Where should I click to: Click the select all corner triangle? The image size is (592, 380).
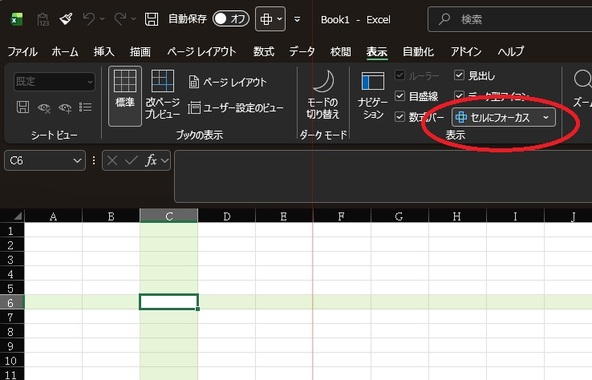click(18, 216)
